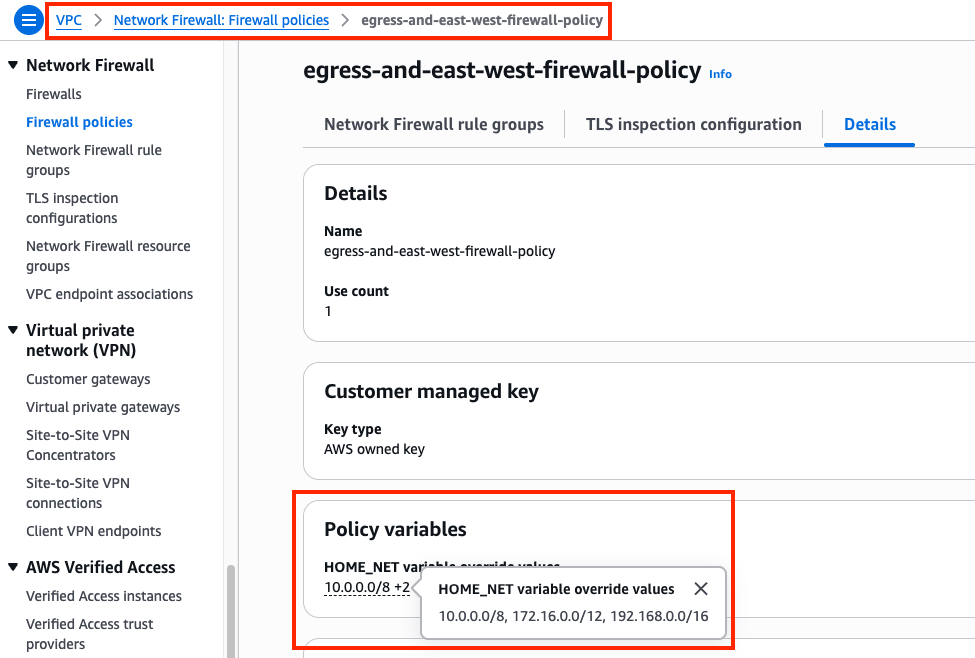Go to Network Firewall: Firewall policies breadcrumb
The height and width of the screenshot is (658, 975).
point(221,21)
